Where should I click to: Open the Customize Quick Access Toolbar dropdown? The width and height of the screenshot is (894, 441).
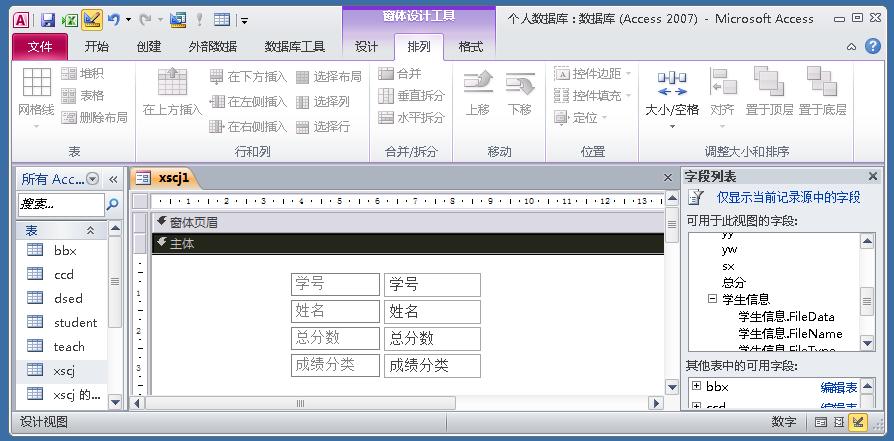pos(244,21)
